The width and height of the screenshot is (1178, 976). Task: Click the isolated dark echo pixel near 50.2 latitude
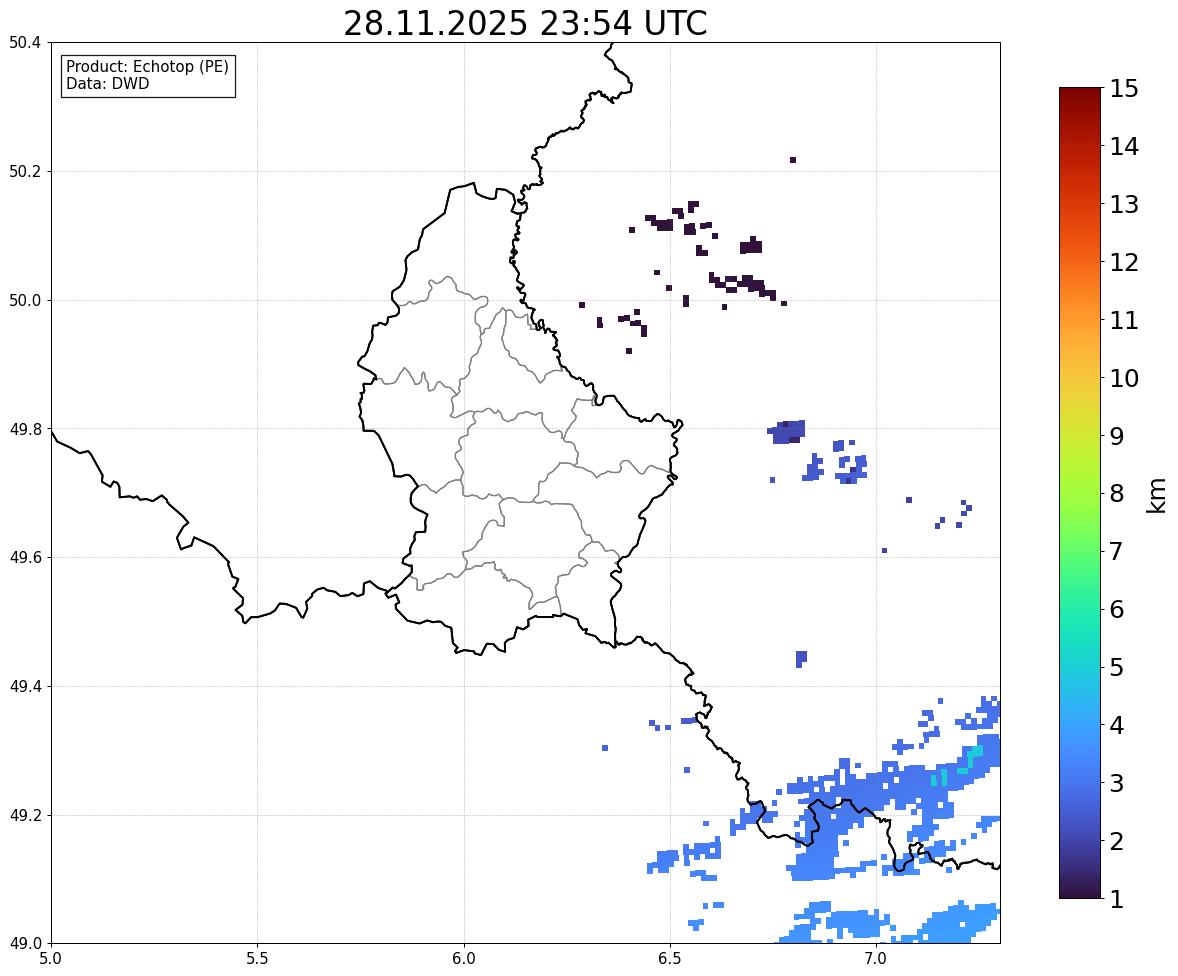[x=793, y=160]
